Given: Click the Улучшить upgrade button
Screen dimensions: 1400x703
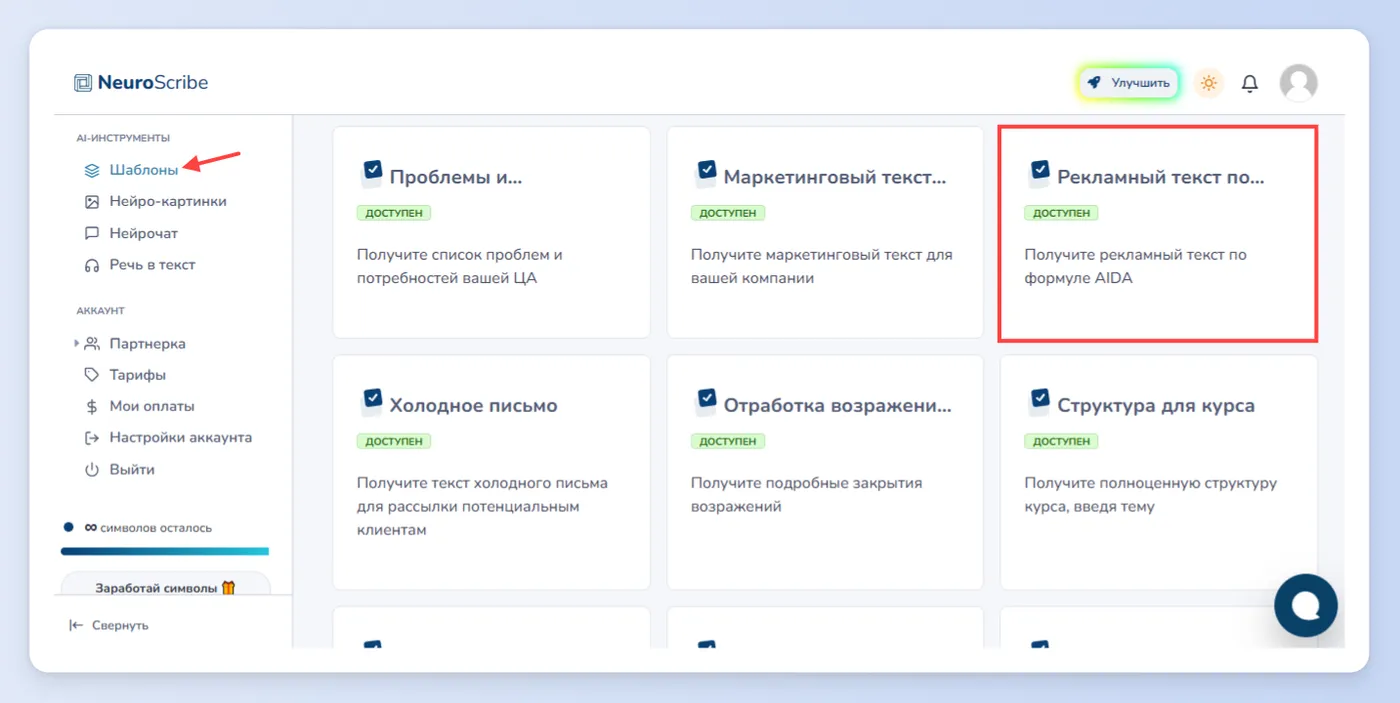Looking at the screenshot, I should pyautogui.click(x=1129, y=83).
